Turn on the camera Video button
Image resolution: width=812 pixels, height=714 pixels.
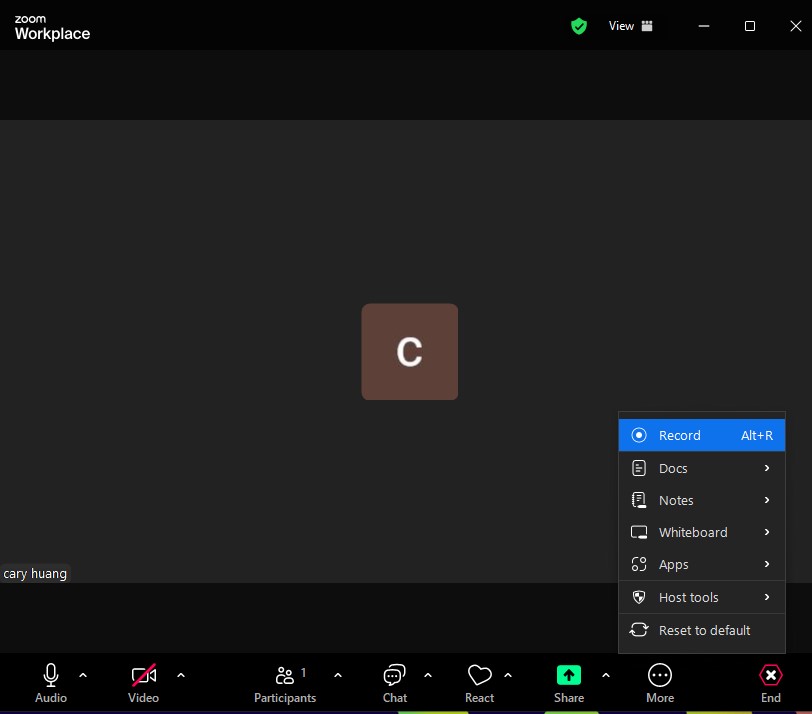[144, 675]
